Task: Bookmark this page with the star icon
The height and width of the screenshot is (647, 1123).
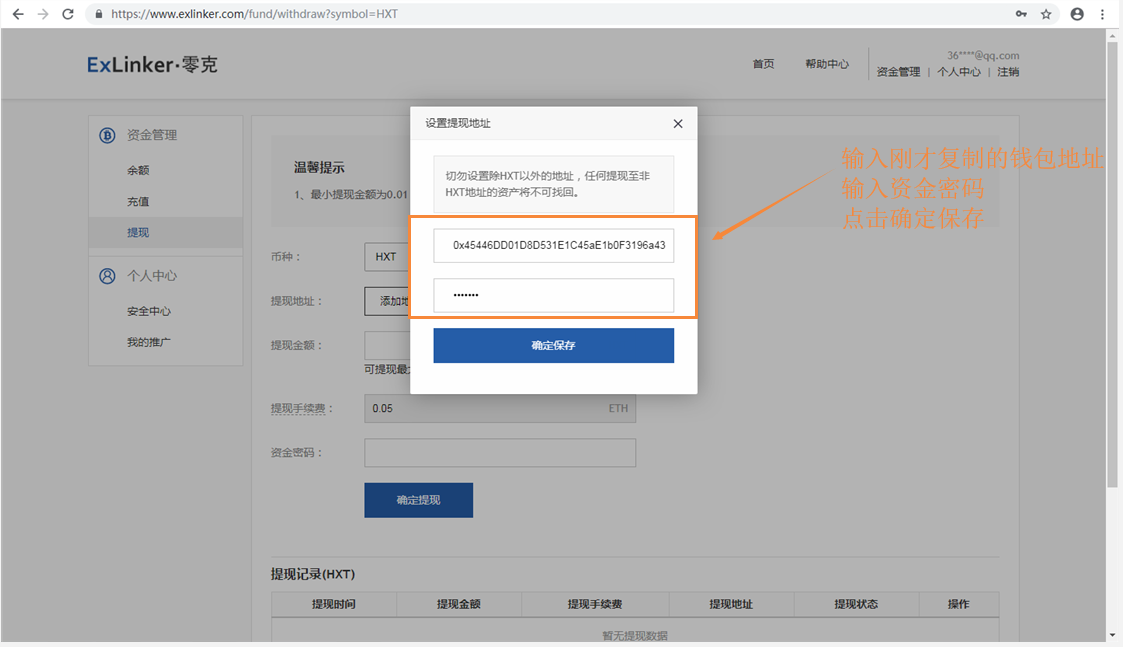Action: [1046, 14]
